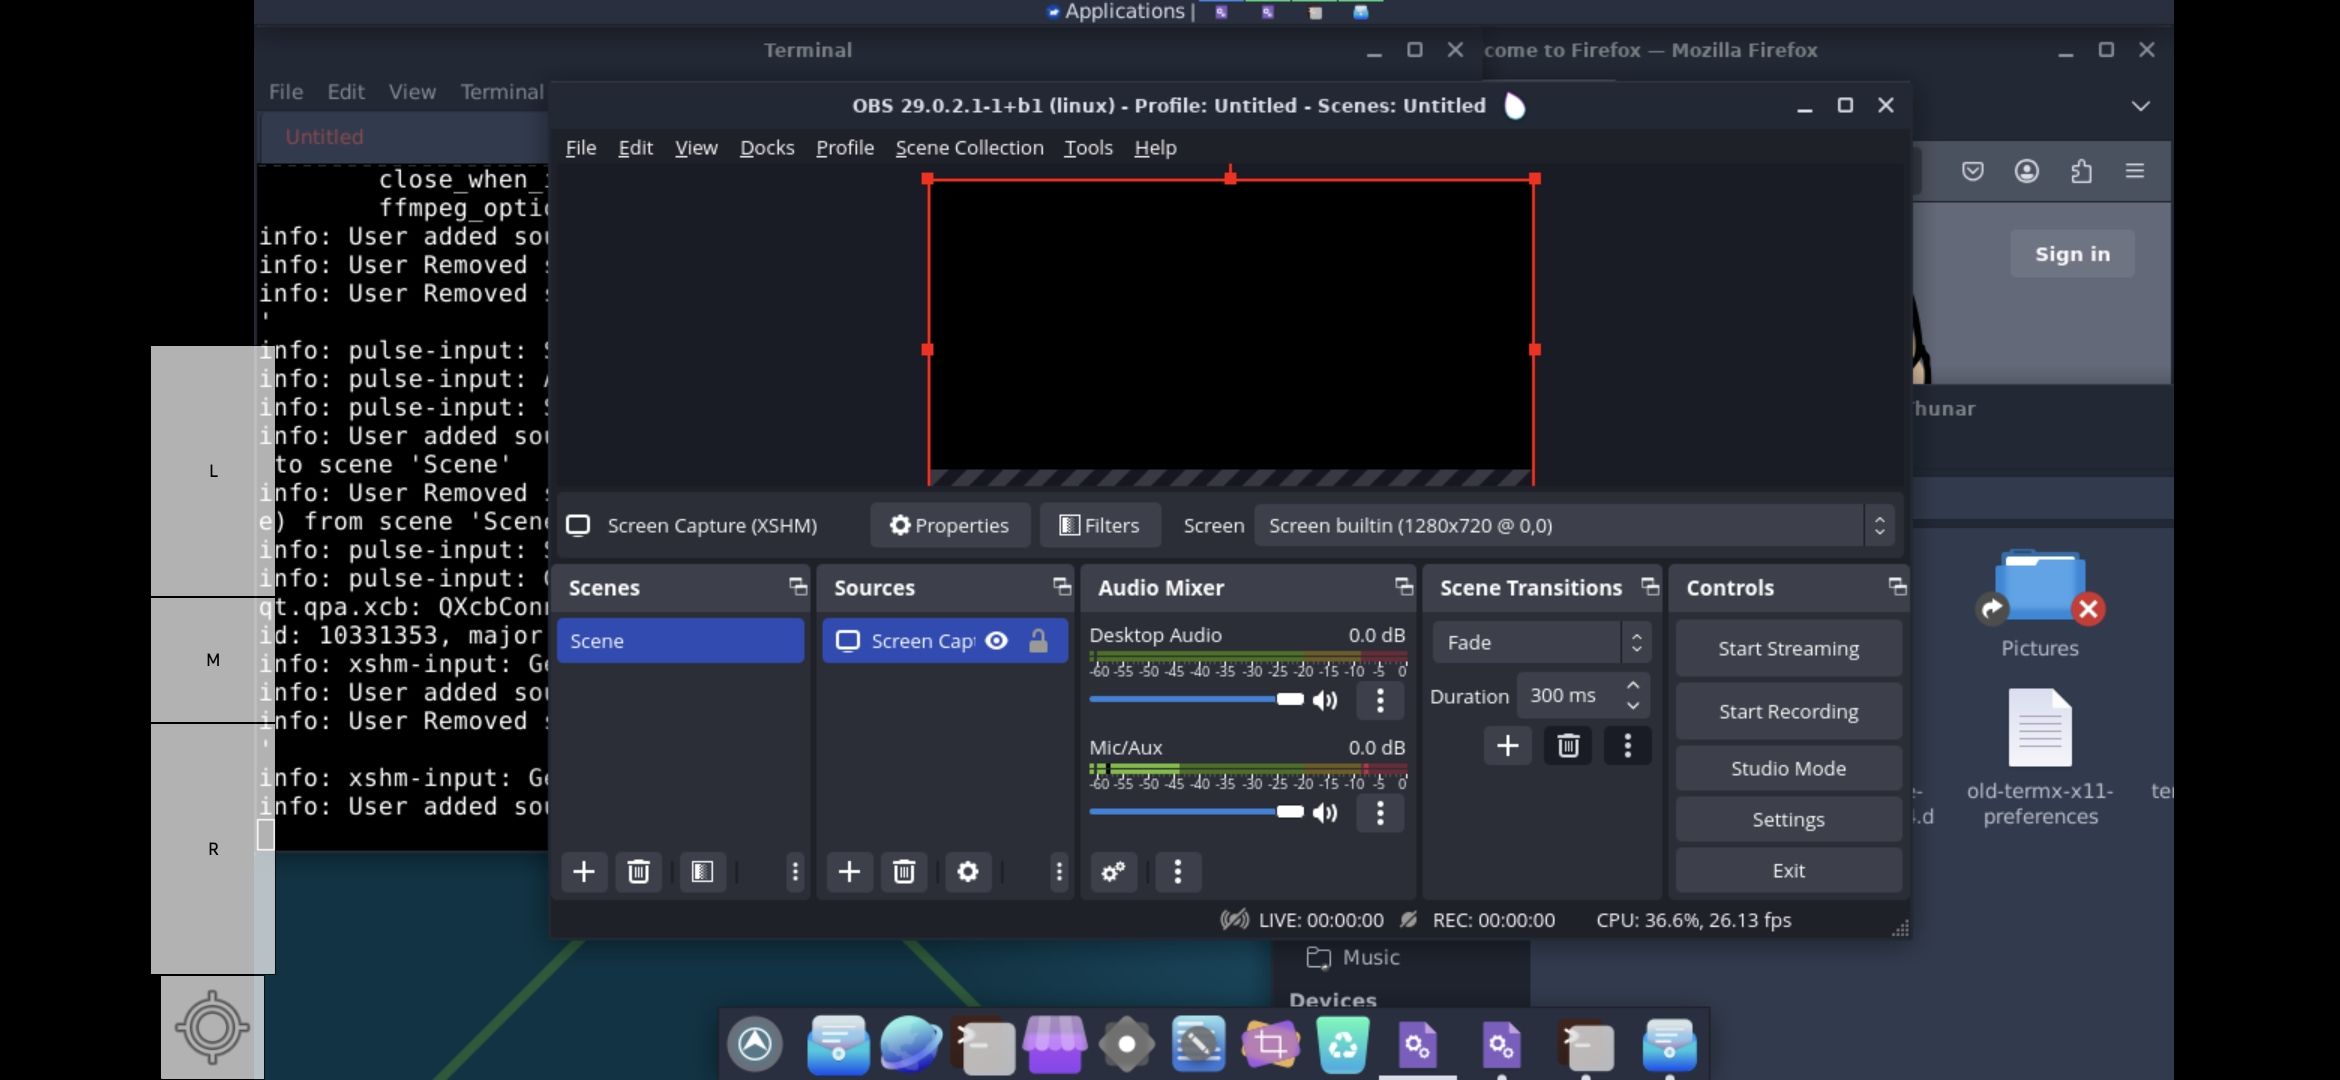Viewport: 2340px width, 1080px height.
Task: Add a new source with plus icon
Action: click(849, 872)
